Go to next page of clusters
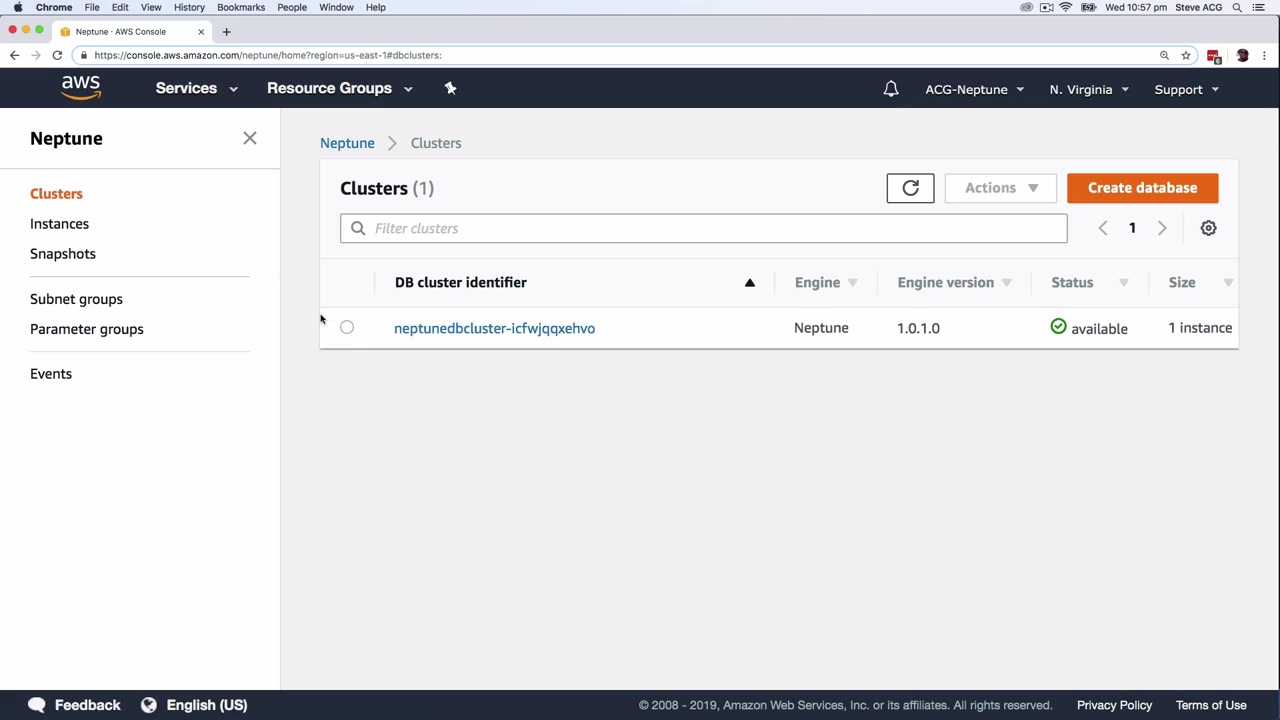1280x720 pixels. point(1162,228)
